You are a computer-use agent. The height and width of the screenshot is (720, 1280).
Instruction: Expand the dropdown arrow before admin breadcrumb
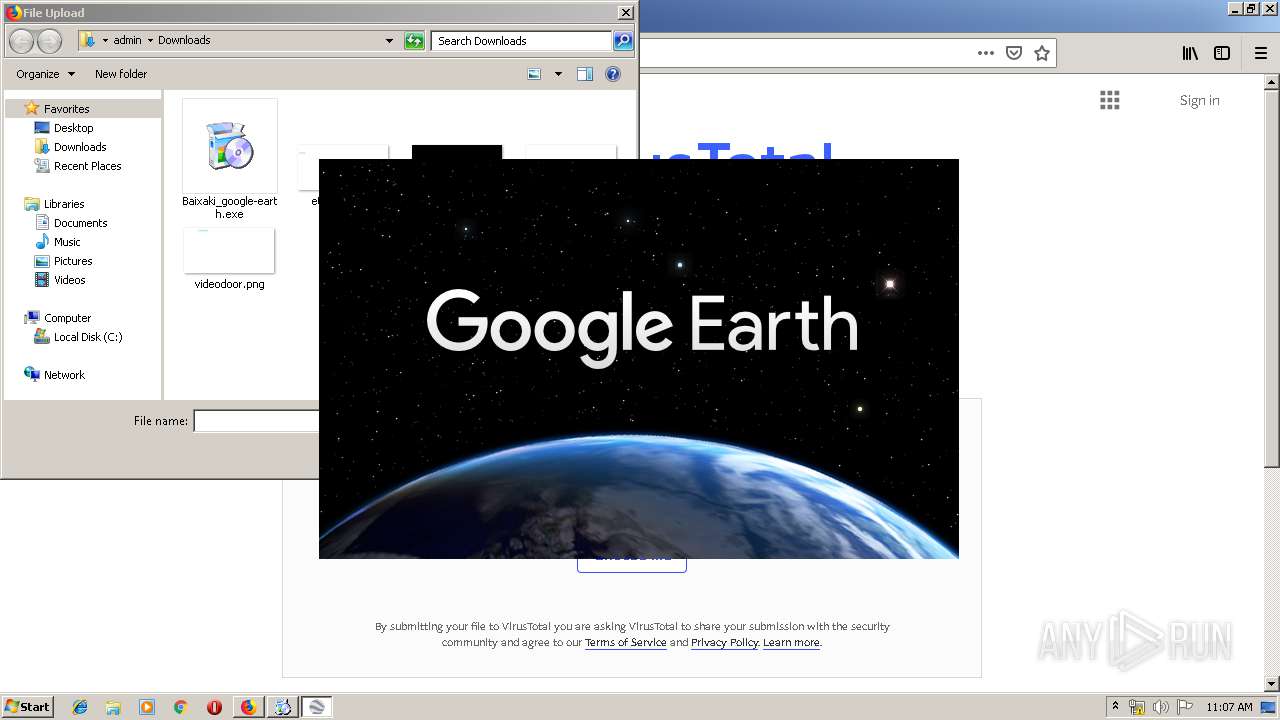tap(105, 41)
